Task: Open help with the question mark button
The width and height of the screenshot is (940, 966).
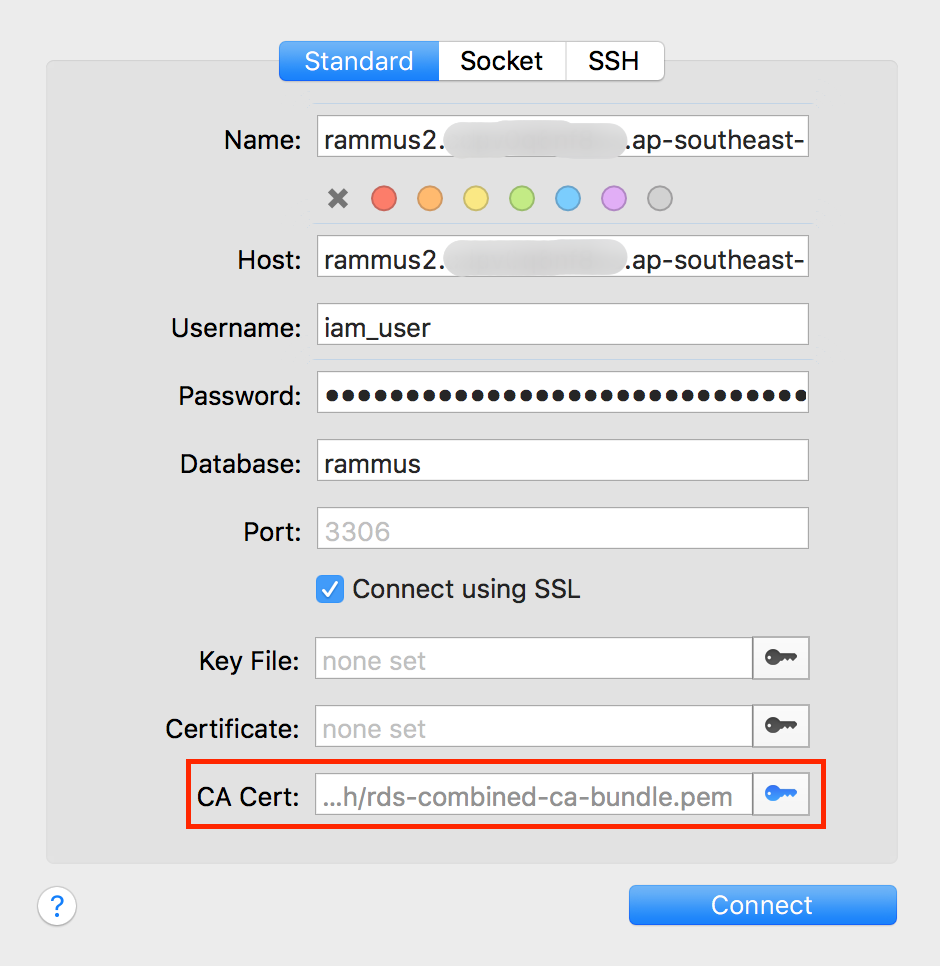Action: coord(57,906)
